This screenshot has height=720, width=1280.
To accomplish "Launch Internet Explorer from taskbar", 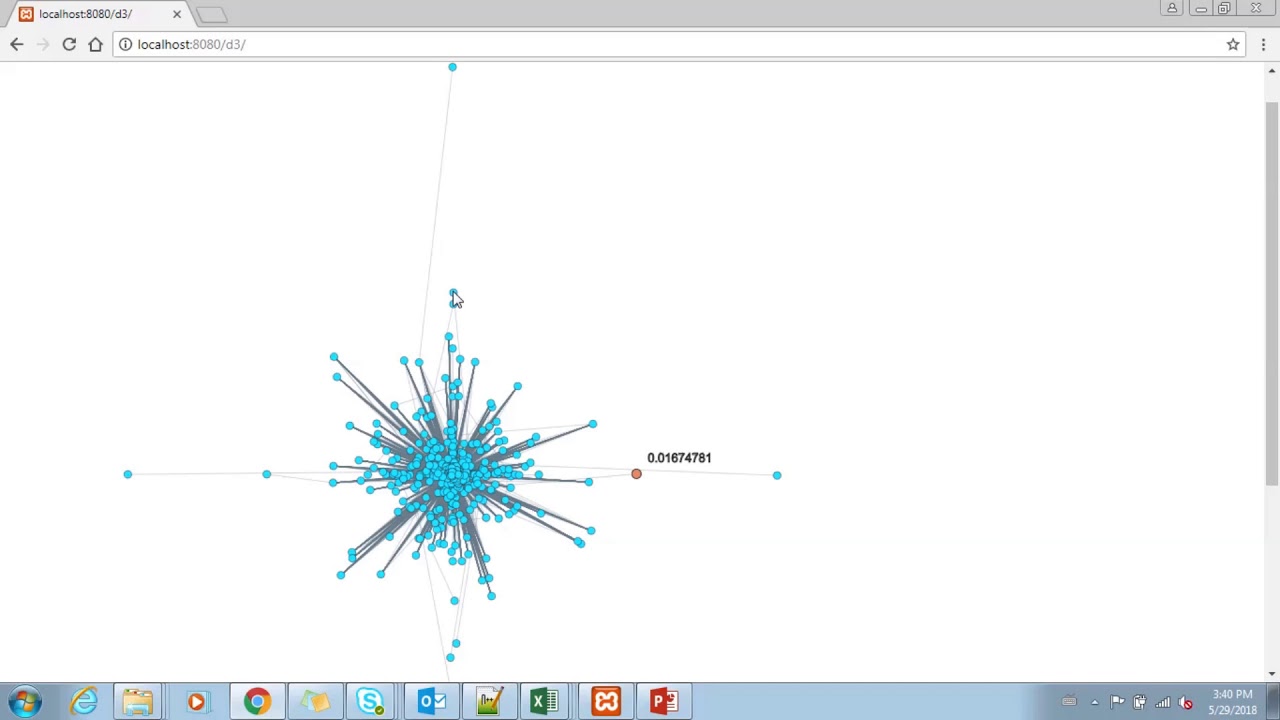I will pos(84,701).
